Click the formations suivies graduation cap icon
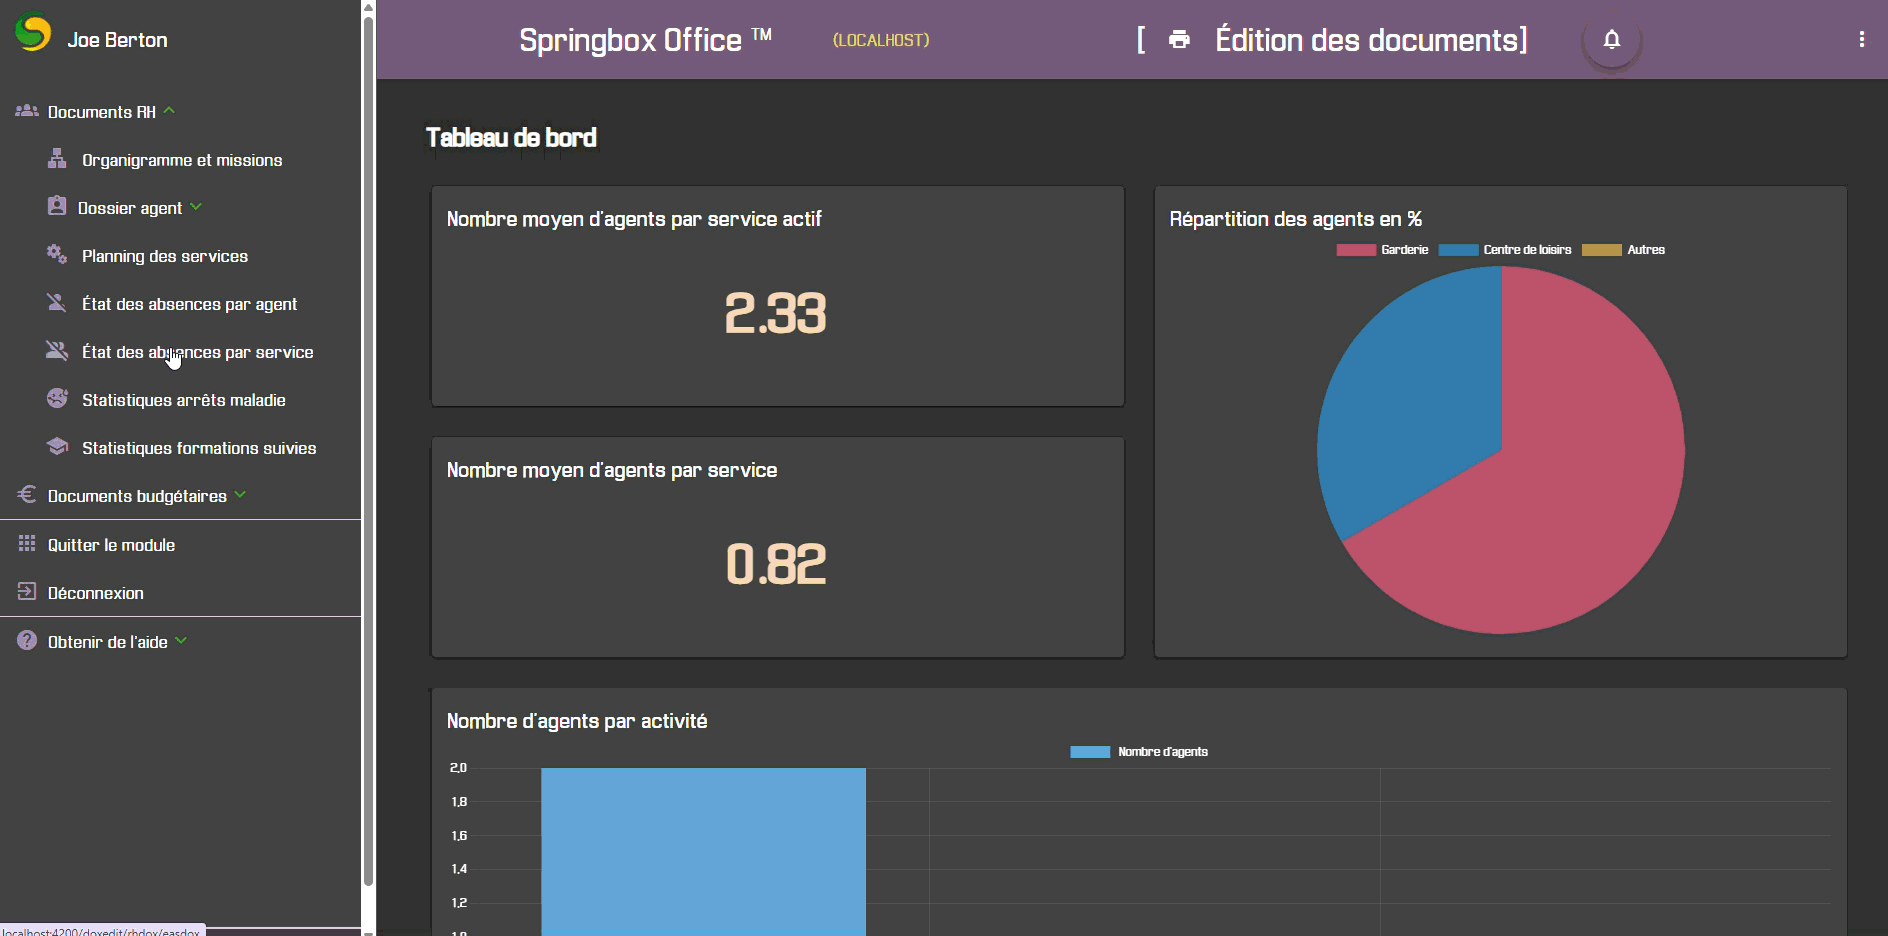Image resolution: width=1888 pixels, height=936 pixels. [x=57, y=446]
